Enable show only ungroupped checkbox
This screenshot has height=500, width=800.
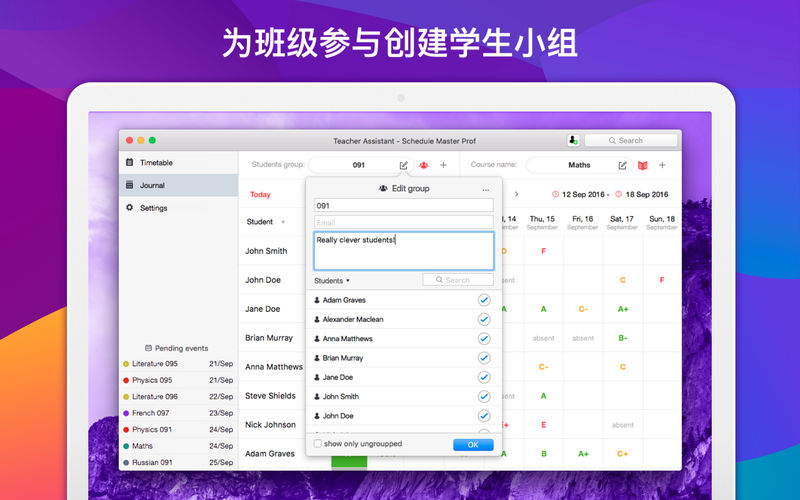coord(318,444)
